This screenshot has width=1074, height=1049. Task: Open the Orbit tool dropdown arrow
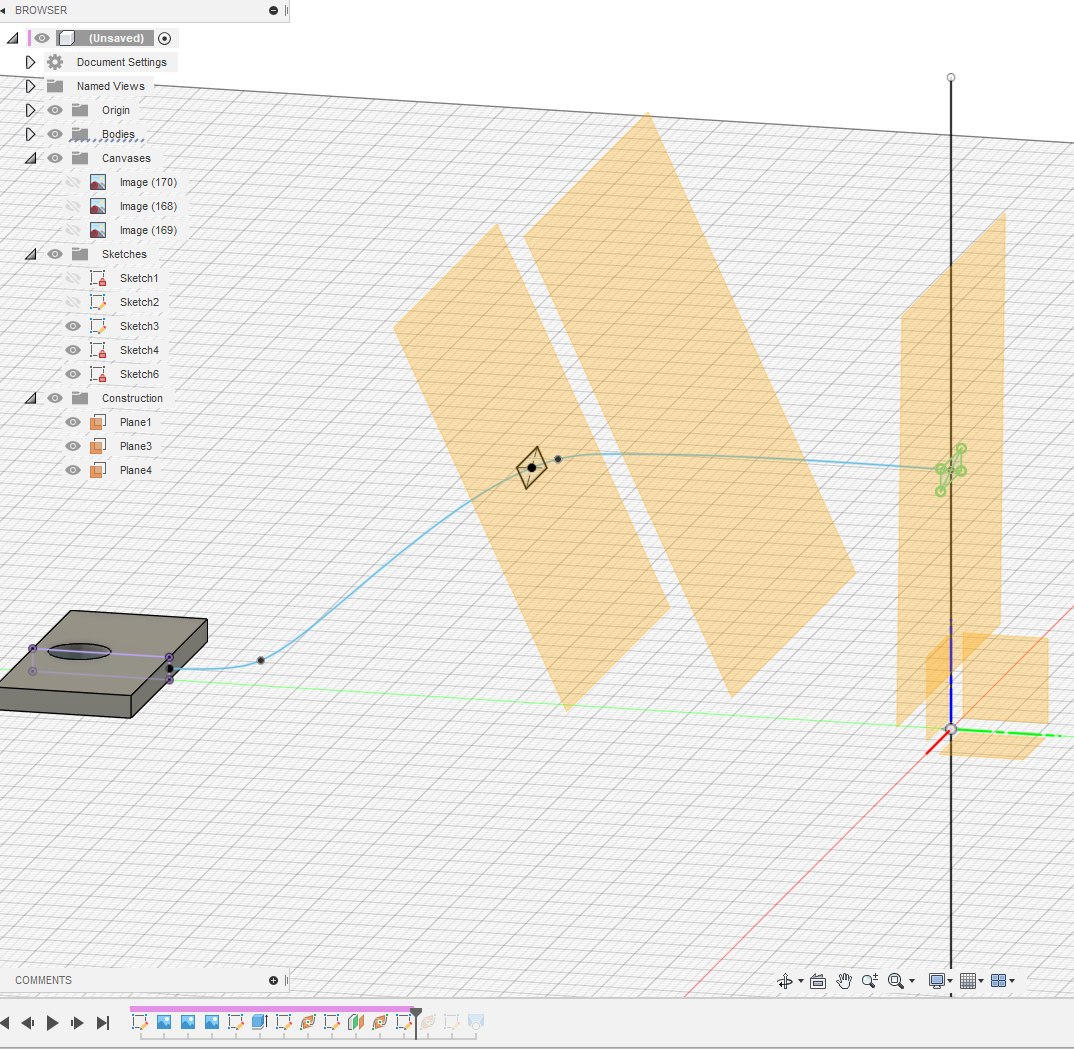pos(801,982)
